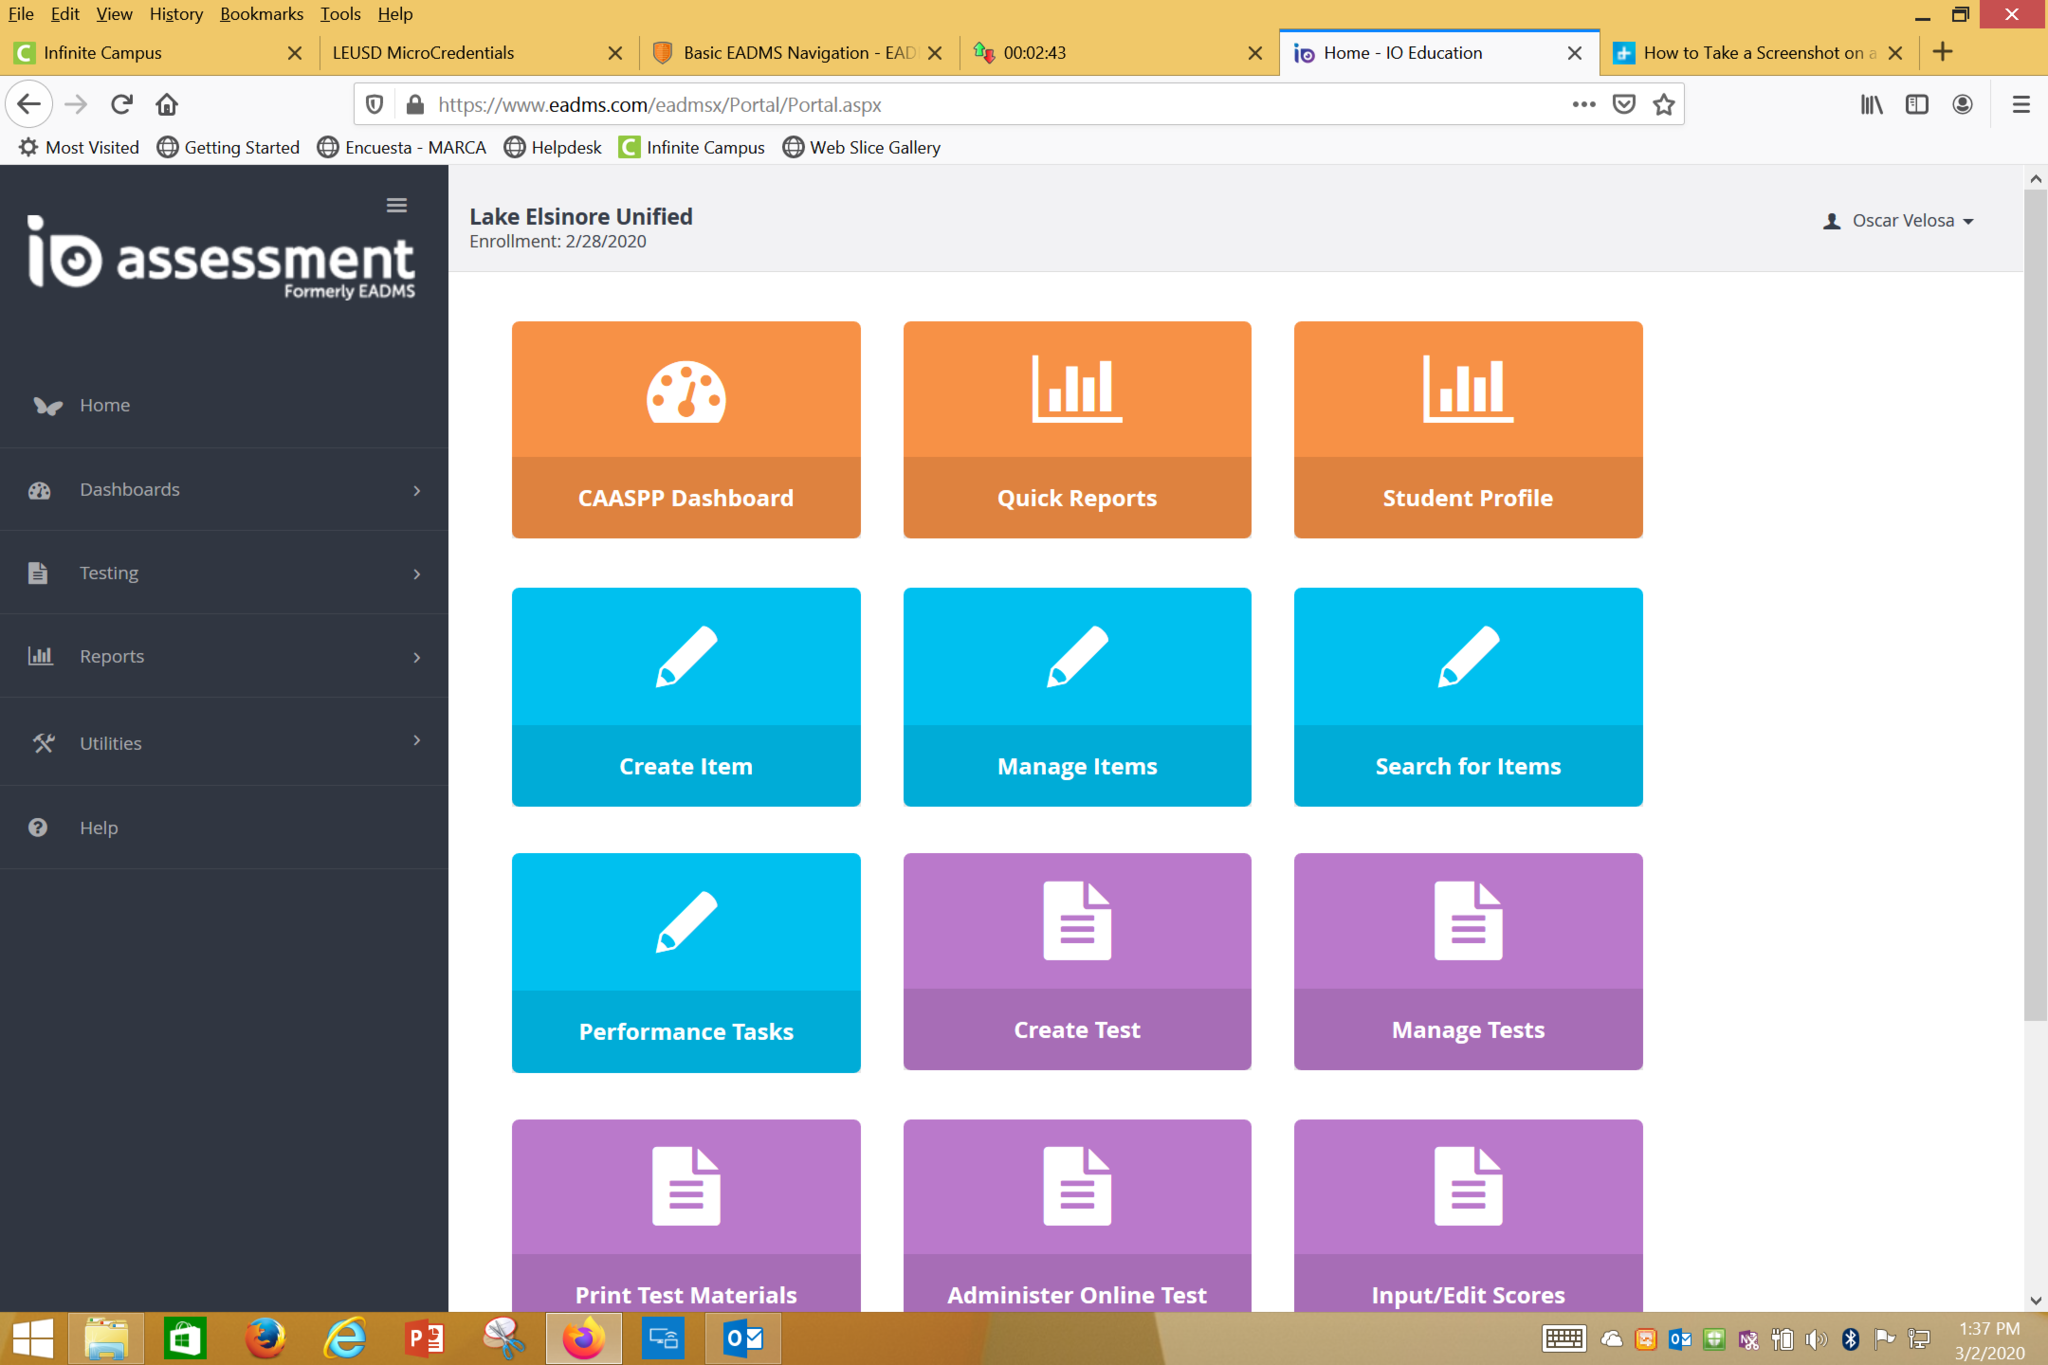The image size is (2048, 1365).
Task: Click the Manage Tests document tile
Action: tap(1467, 961)
